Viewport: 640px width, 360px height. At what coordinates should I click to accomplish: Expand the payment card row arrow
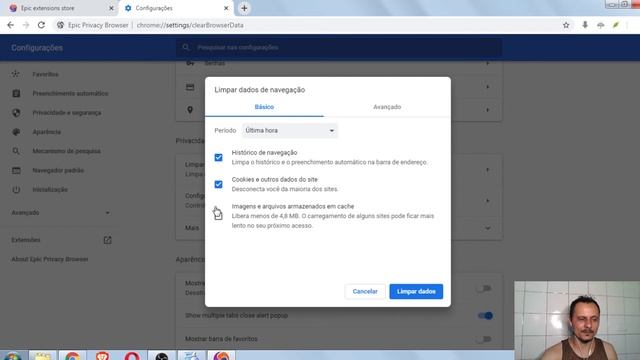click(487, 87)
